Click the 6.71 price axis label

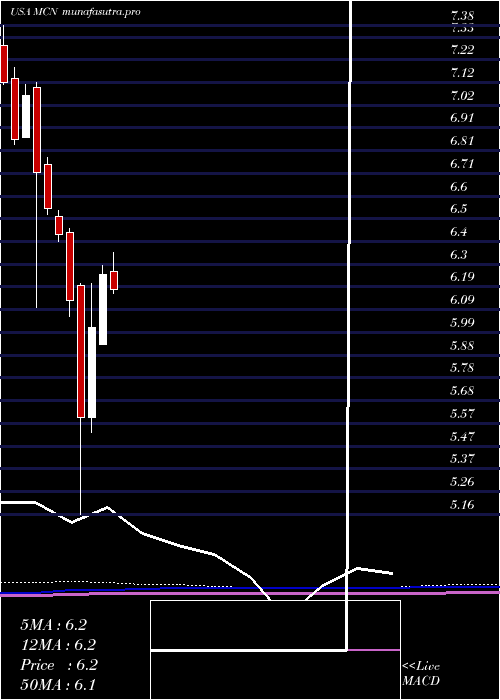[x=462, y=163]
